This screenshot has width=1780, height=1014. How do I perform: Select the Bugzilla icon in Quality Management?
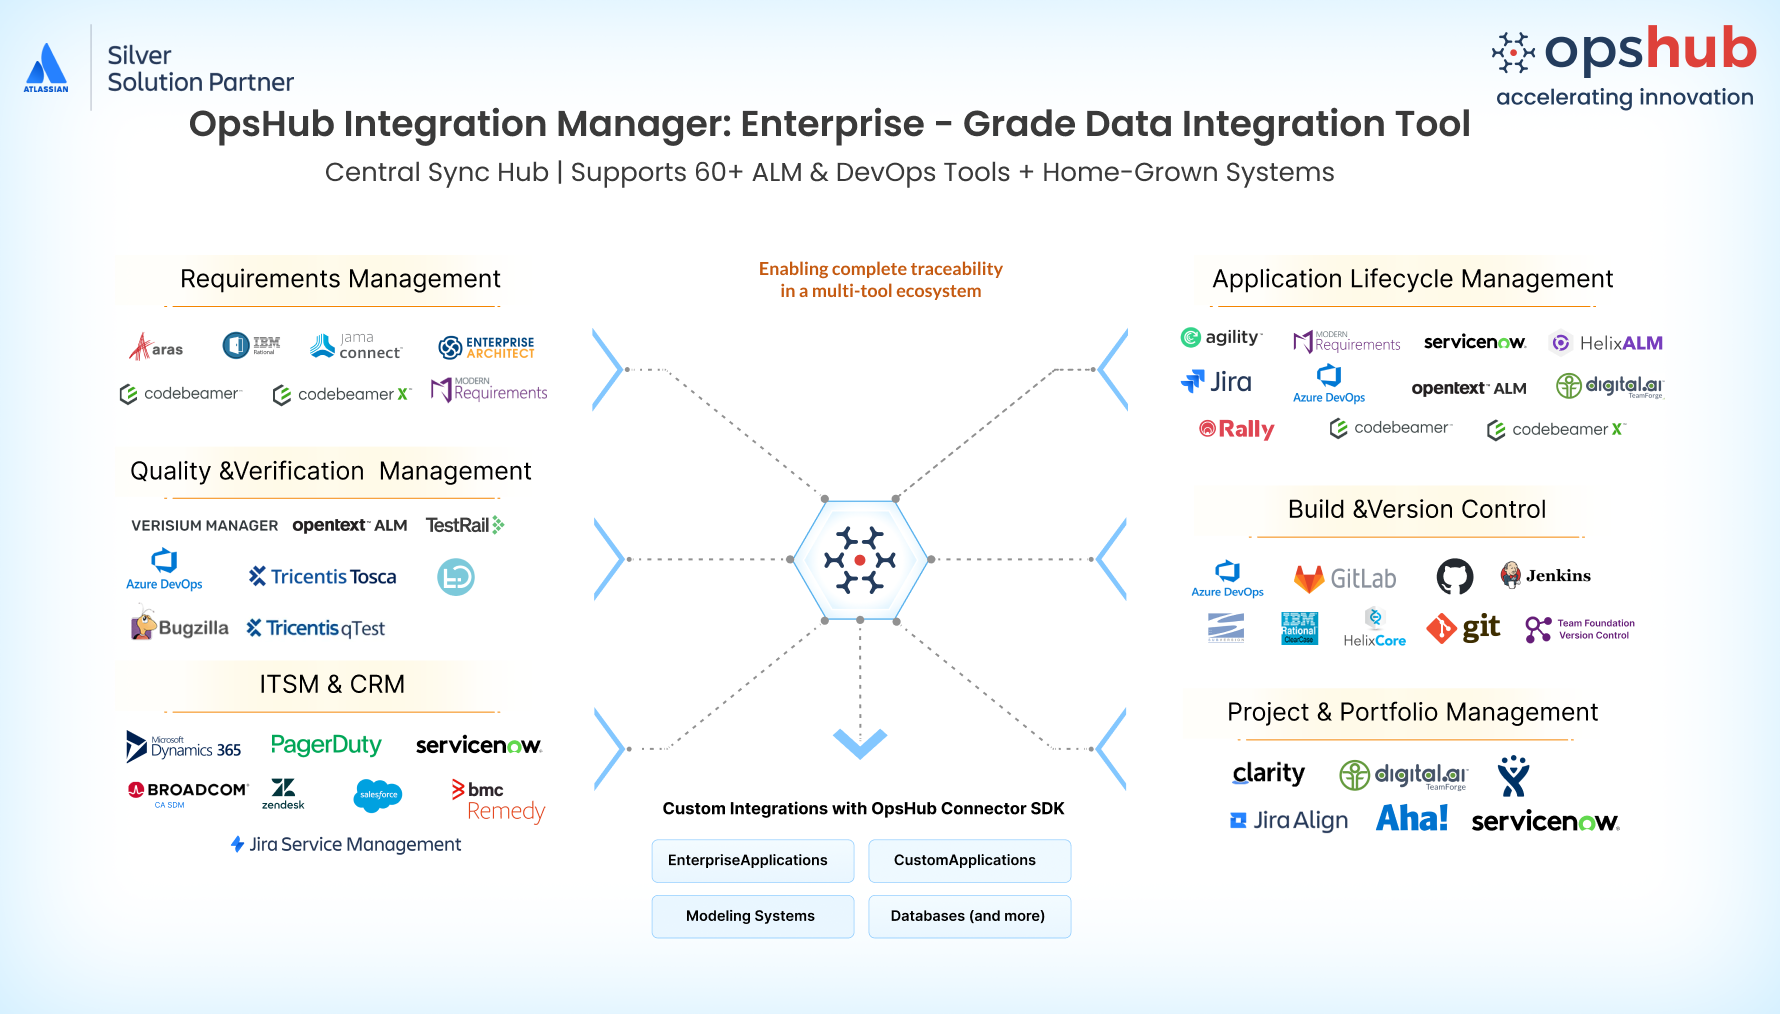click(178, 627)
